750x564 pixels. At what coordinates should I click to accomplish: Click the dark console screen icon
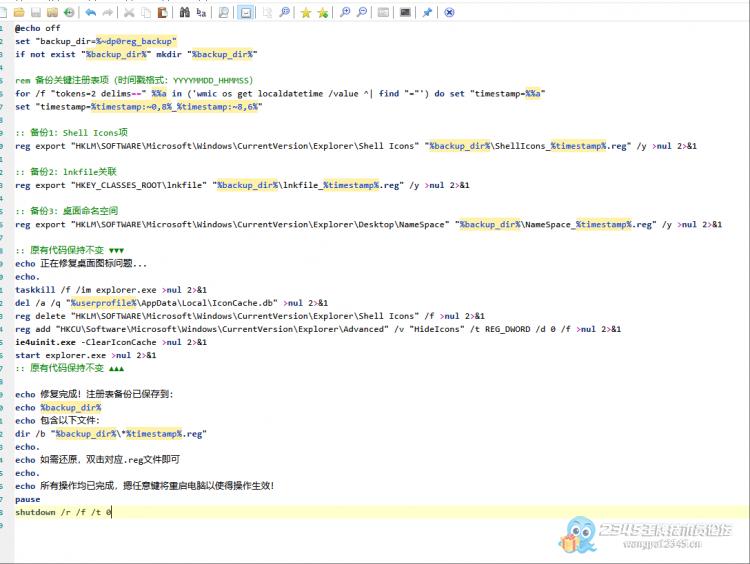click(405, 12)
